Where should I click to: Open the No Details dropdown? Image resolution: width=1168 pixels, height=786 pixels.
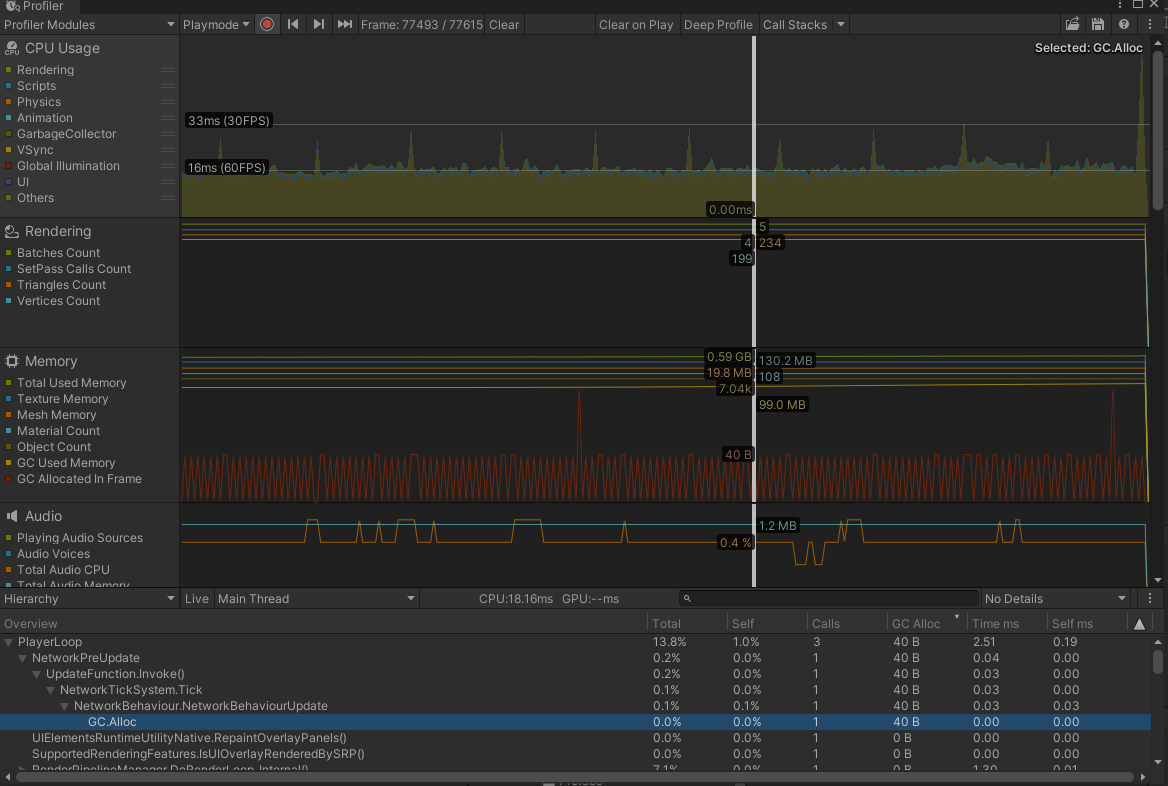[x=1055, y=598]
